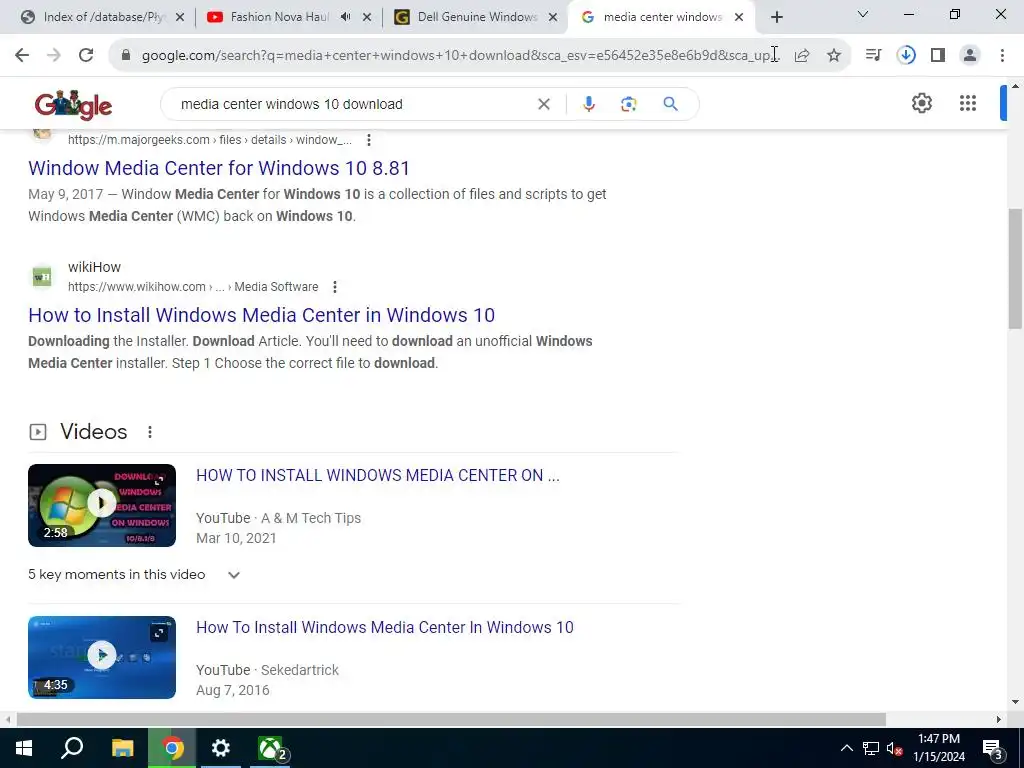Image resolution: width=1024 pixels, height=768 pixels.
Task: Click the muted volume tray icon
Action: coord(894,748)
